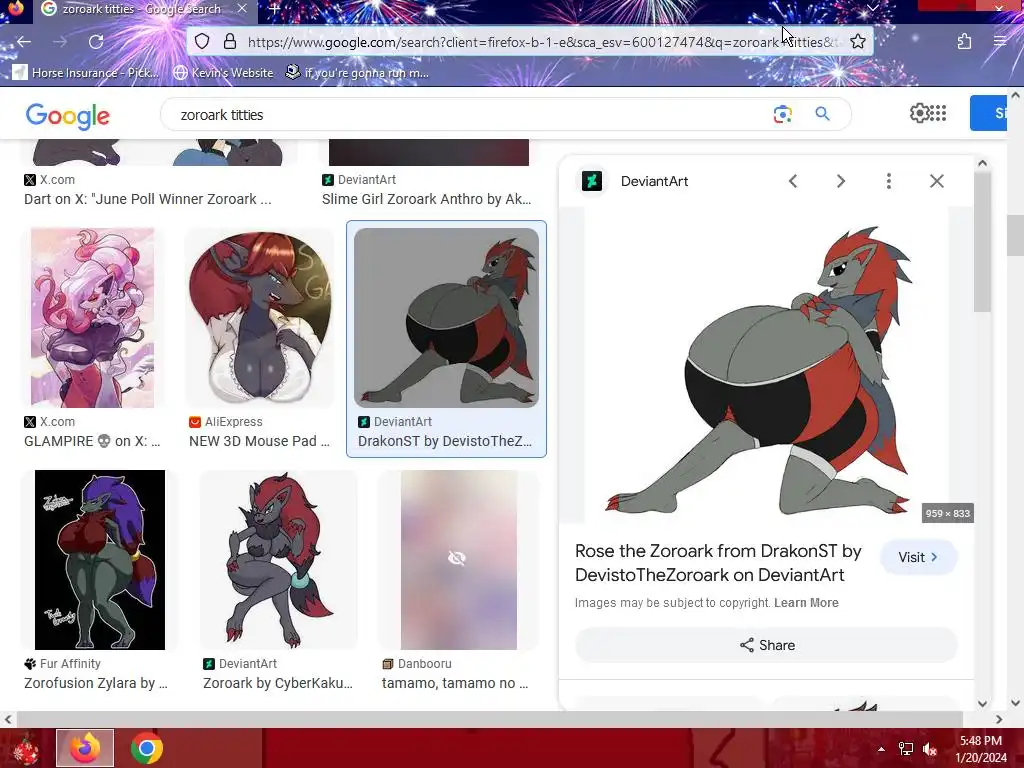
Task: List all tabs with the title-bar chevron
Action: 872,8
